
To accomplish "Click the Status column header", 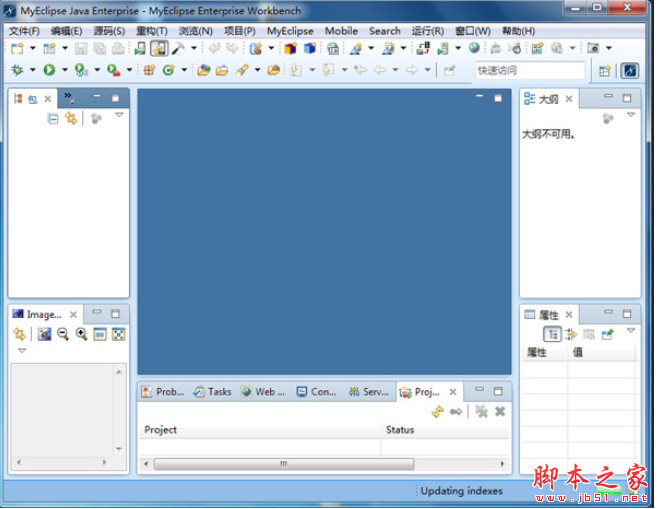I will coord(445,430).
